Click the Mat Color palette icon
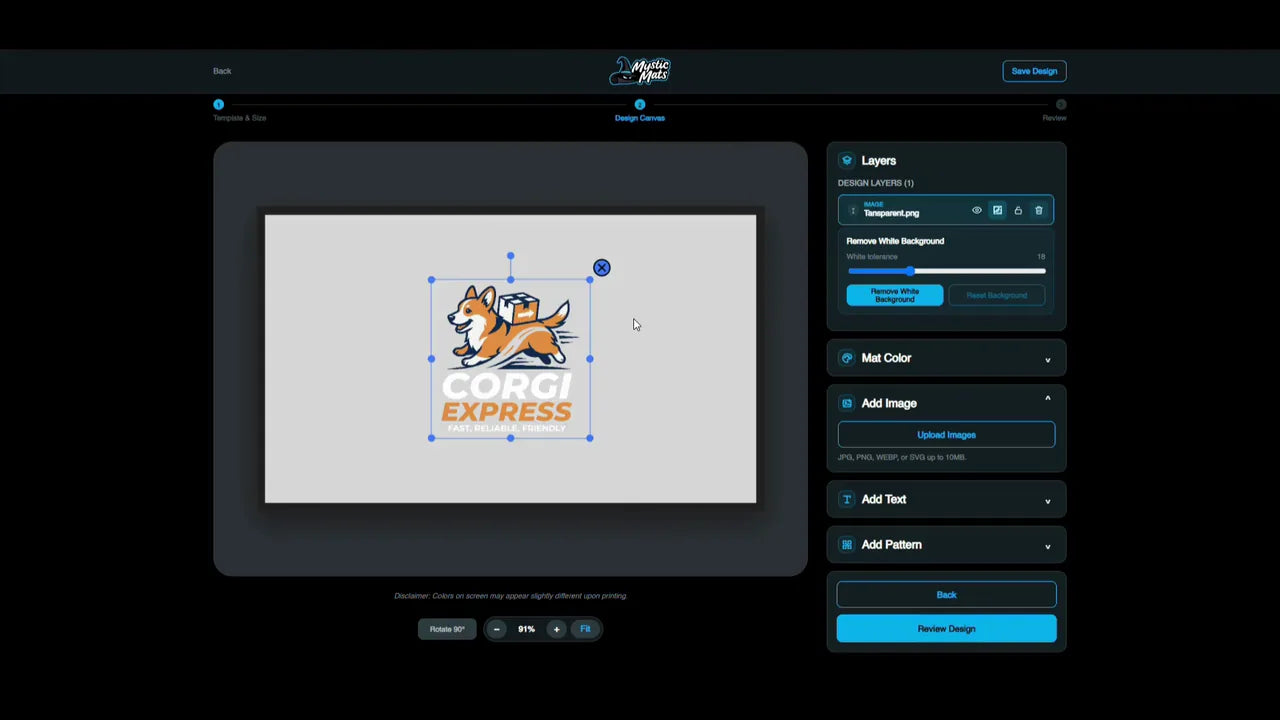Image resolution: width=1280 pixels, height=720 pixels. pos(847,358)
